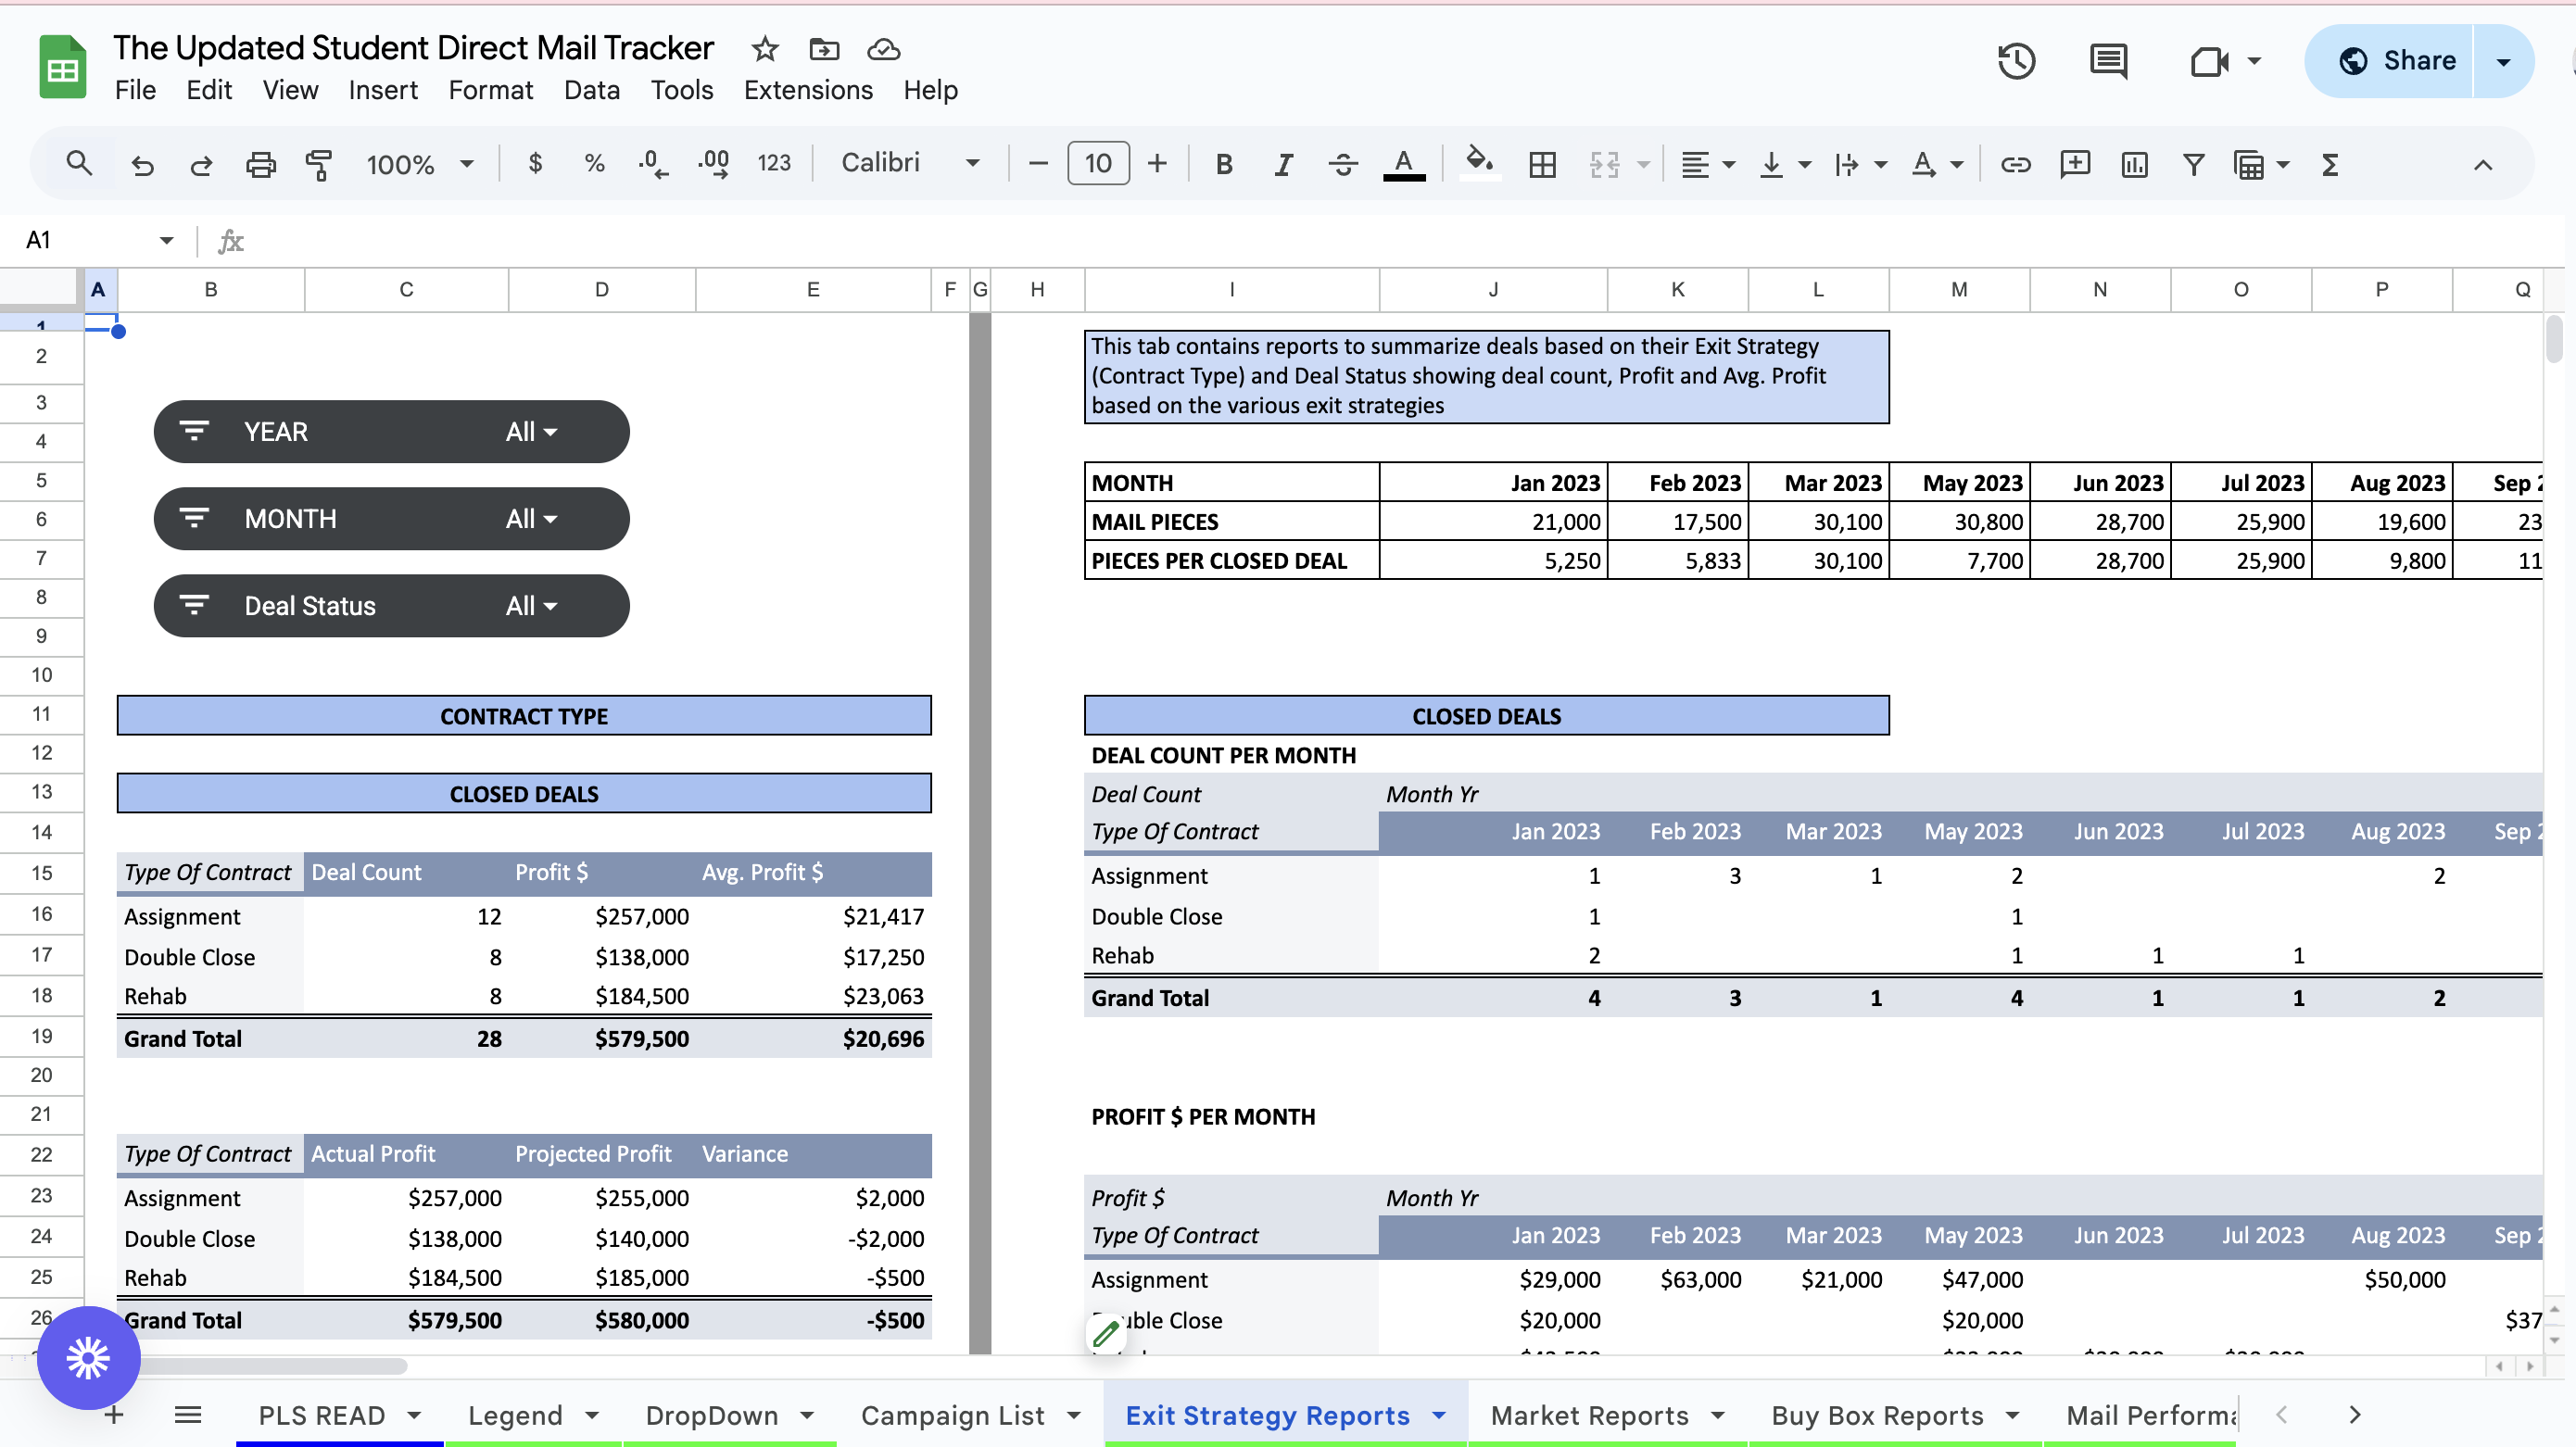Screen dimensions: 2576x1447
Task: Apply currency format with dollar icon
Action: (535, 163)
